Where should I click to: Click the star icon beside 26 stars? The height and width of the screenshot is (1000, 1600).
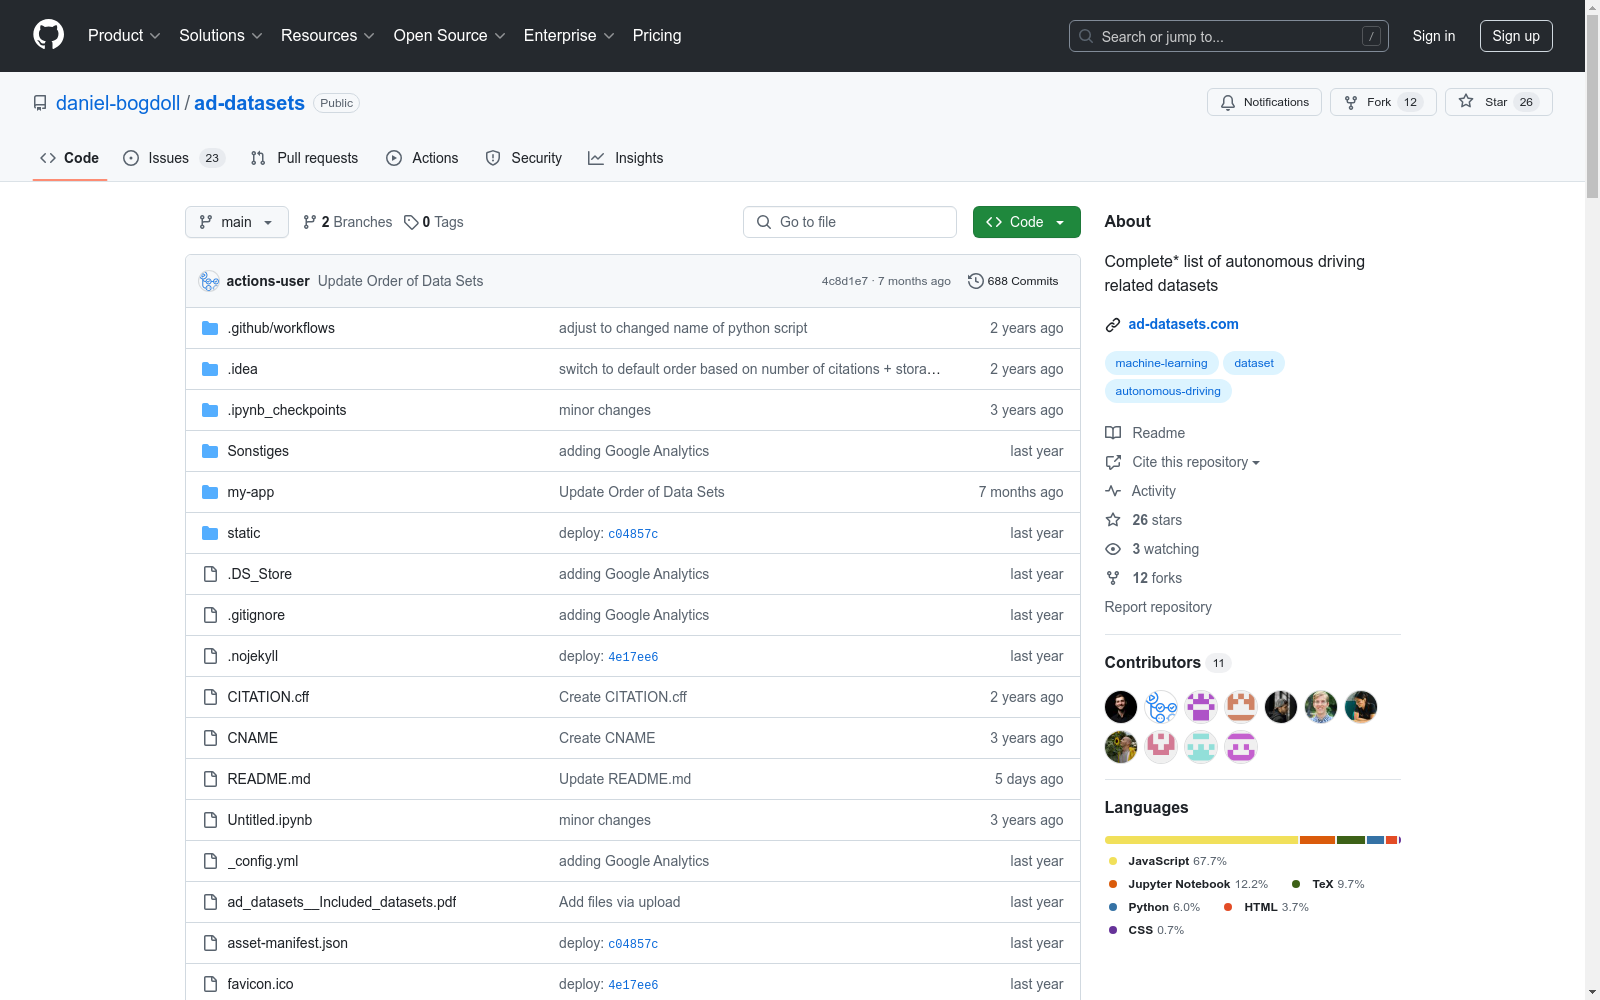coord(1113,520)
